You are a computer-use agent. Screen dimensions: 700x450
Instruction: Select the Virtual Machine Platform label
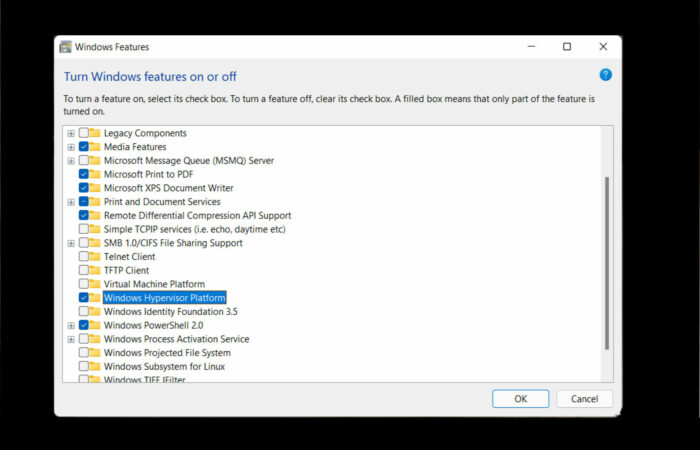click(154, 284)
